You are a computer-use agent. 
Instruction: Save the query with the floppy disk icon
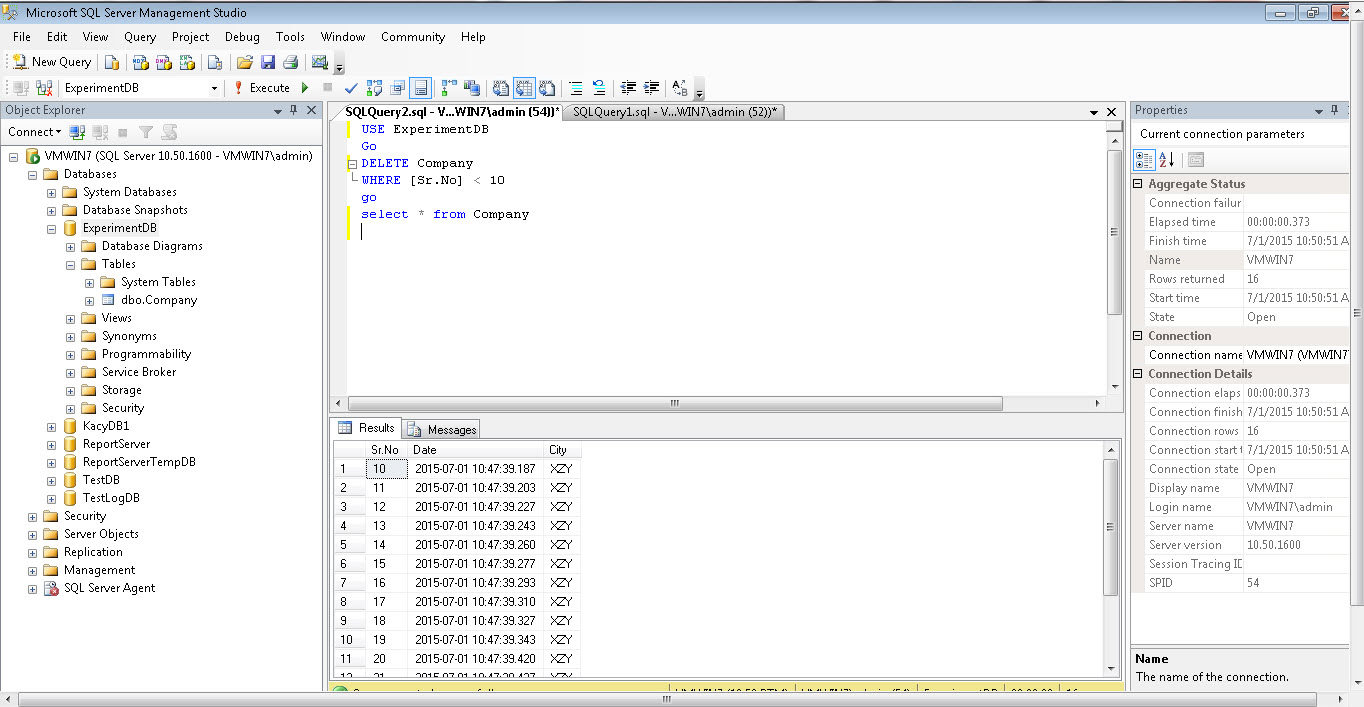coord(267,62)
